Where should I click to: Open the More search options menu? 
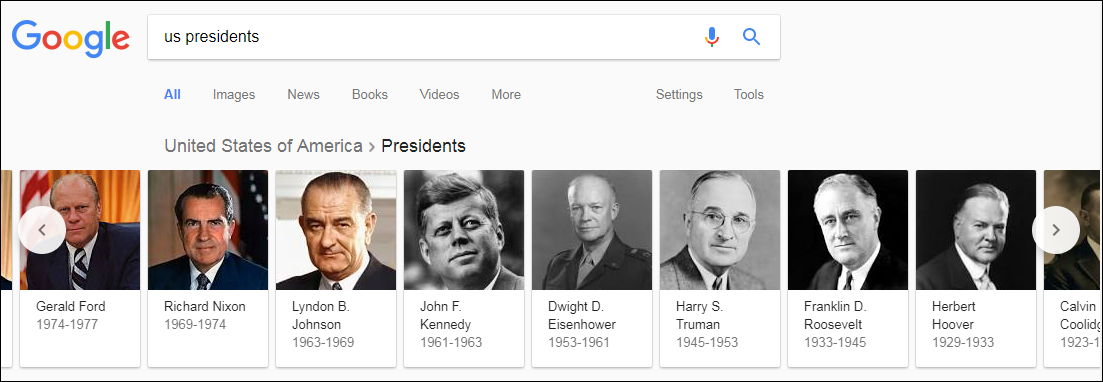point(506,94)
